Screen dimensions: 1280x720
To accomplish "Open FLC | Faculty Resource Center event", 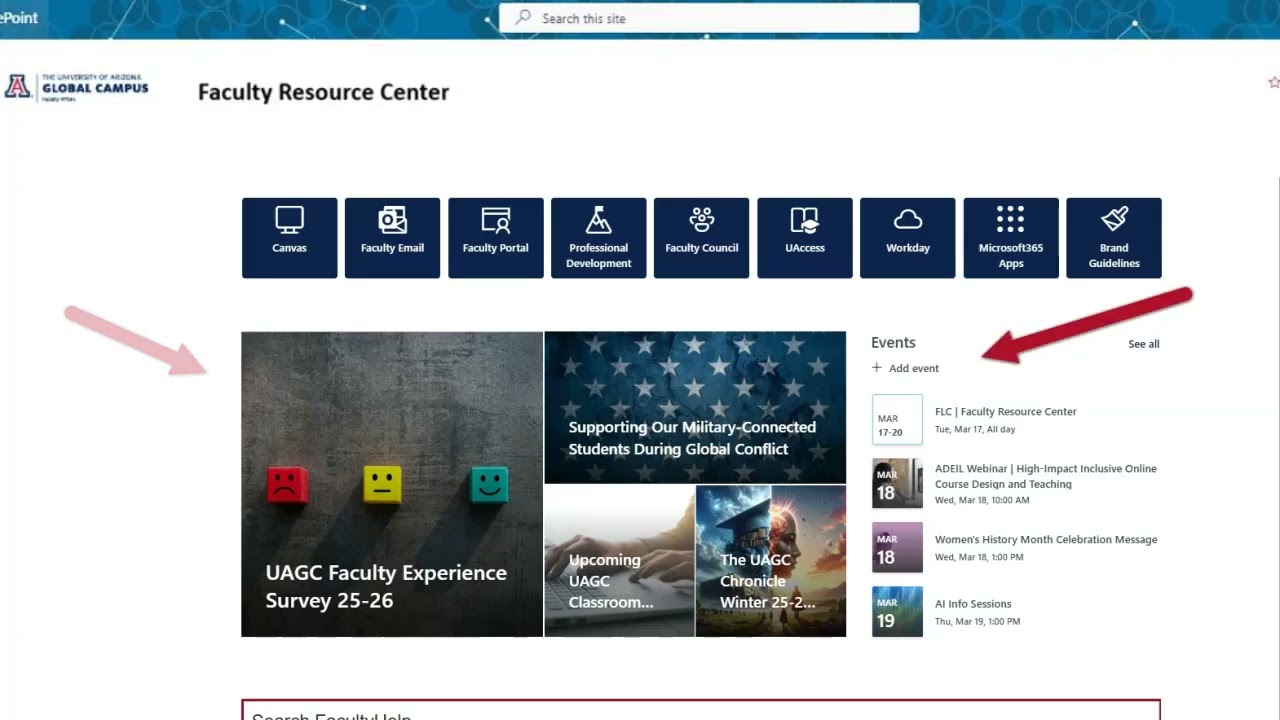I will point(1006,412).
